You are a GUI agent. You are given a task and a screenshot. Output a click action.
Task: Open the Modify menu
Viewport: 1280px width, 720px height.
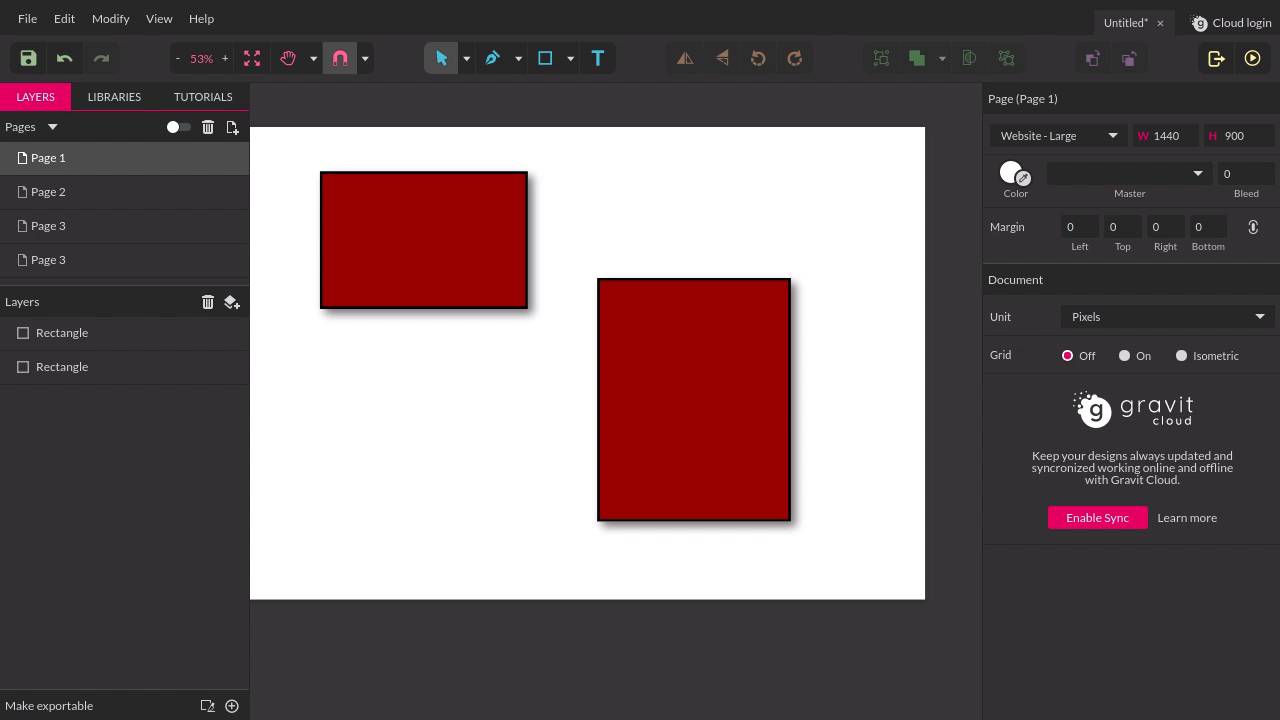110,18
